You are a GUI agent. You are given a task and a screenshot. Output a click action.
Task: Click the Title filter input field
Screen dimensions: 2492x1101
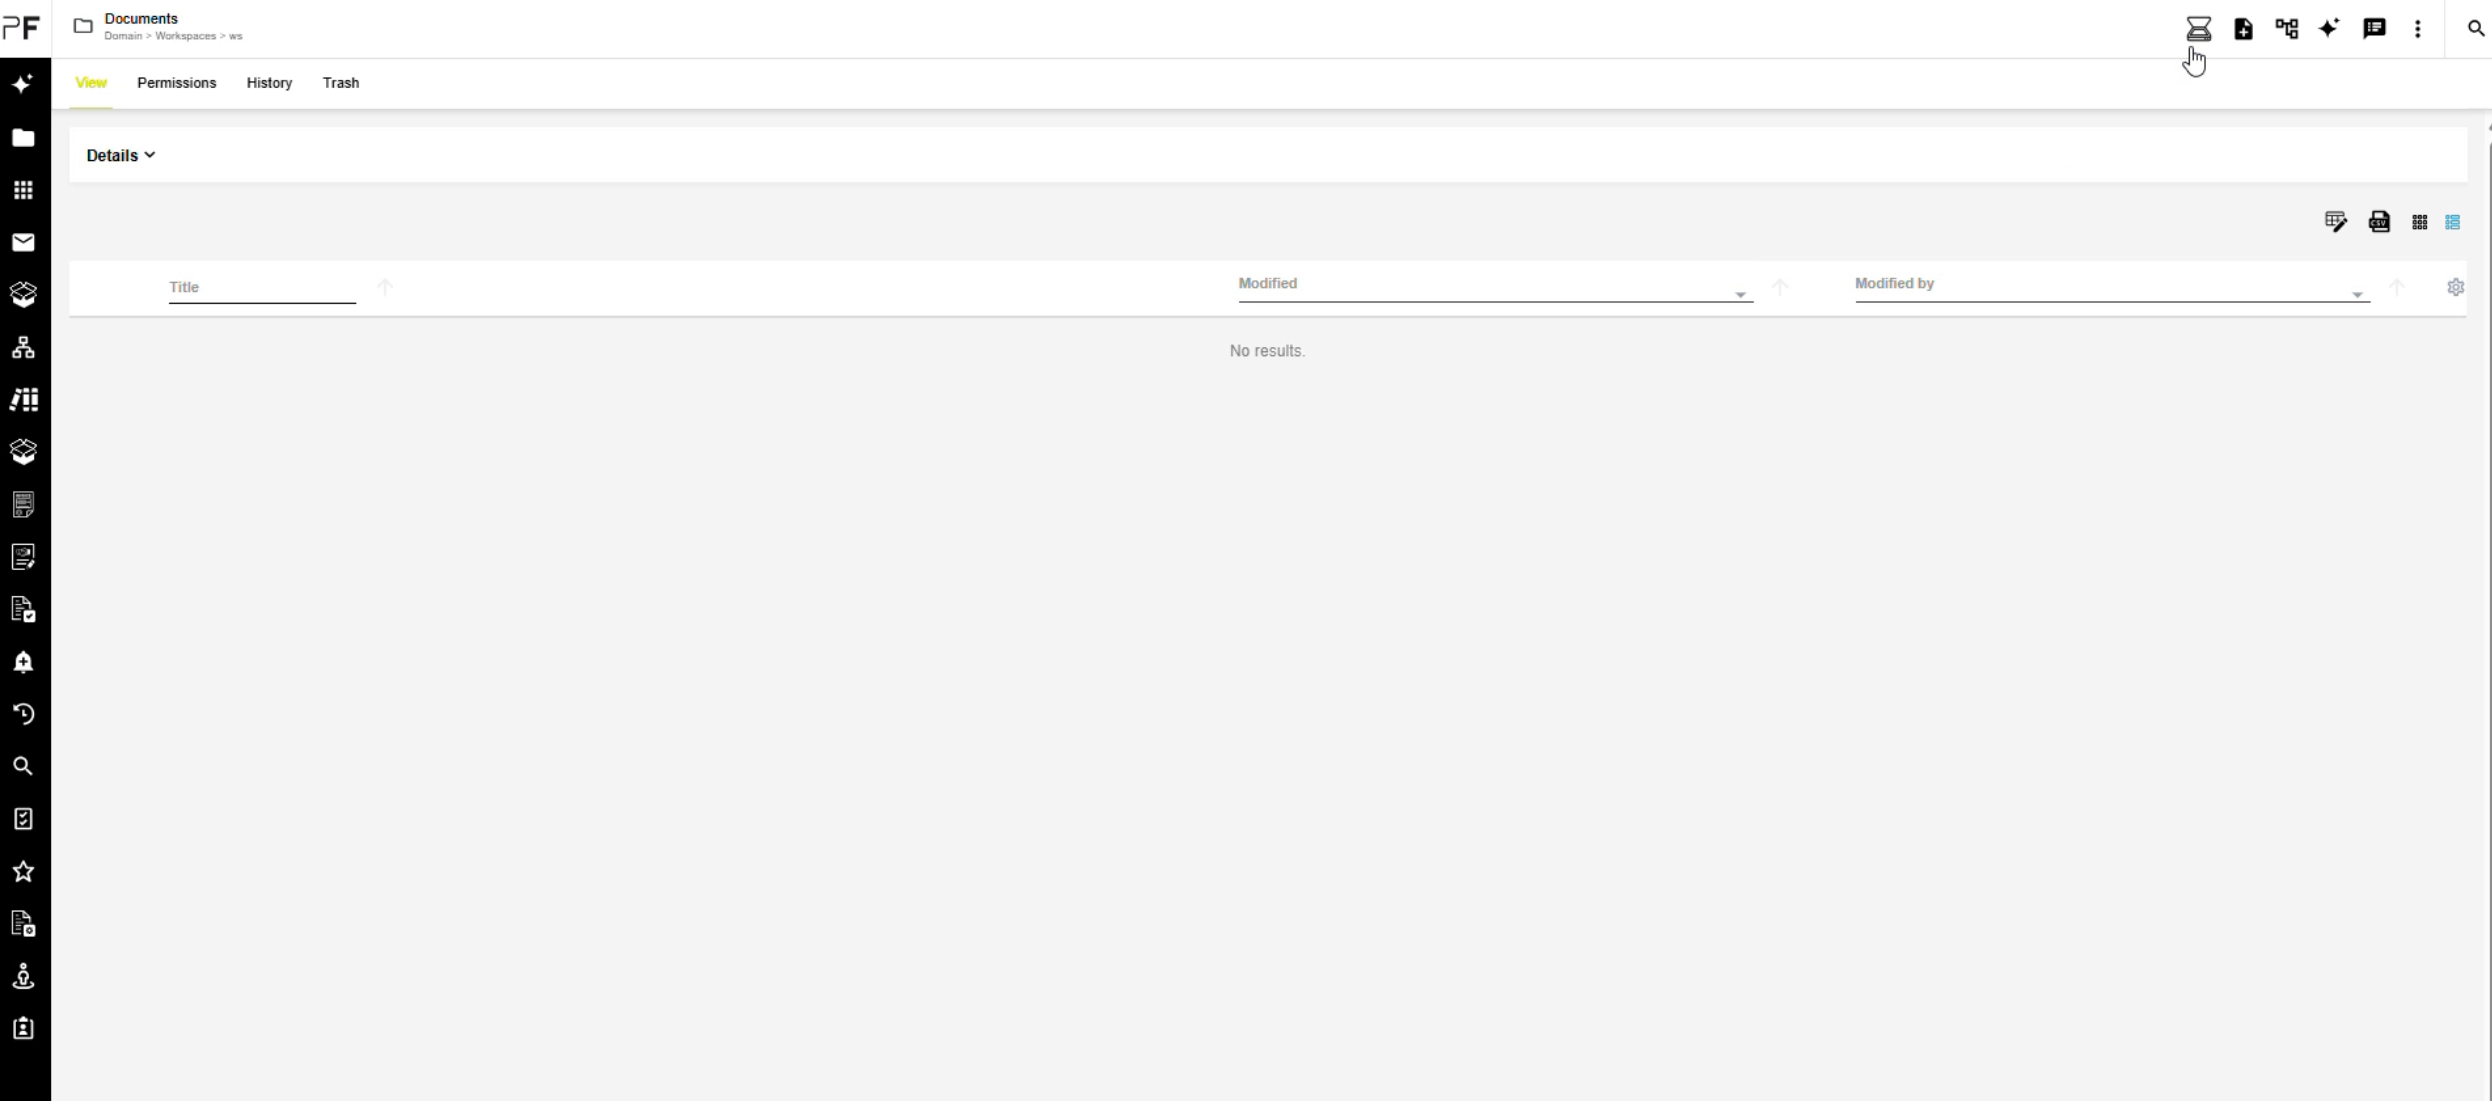pos(262,288)
